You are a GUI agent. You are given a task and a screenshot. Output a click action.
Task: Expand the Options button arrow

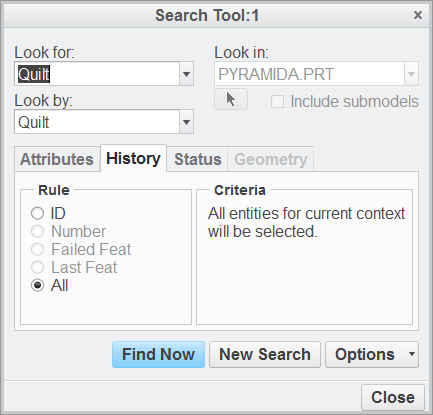pos(412,354)
